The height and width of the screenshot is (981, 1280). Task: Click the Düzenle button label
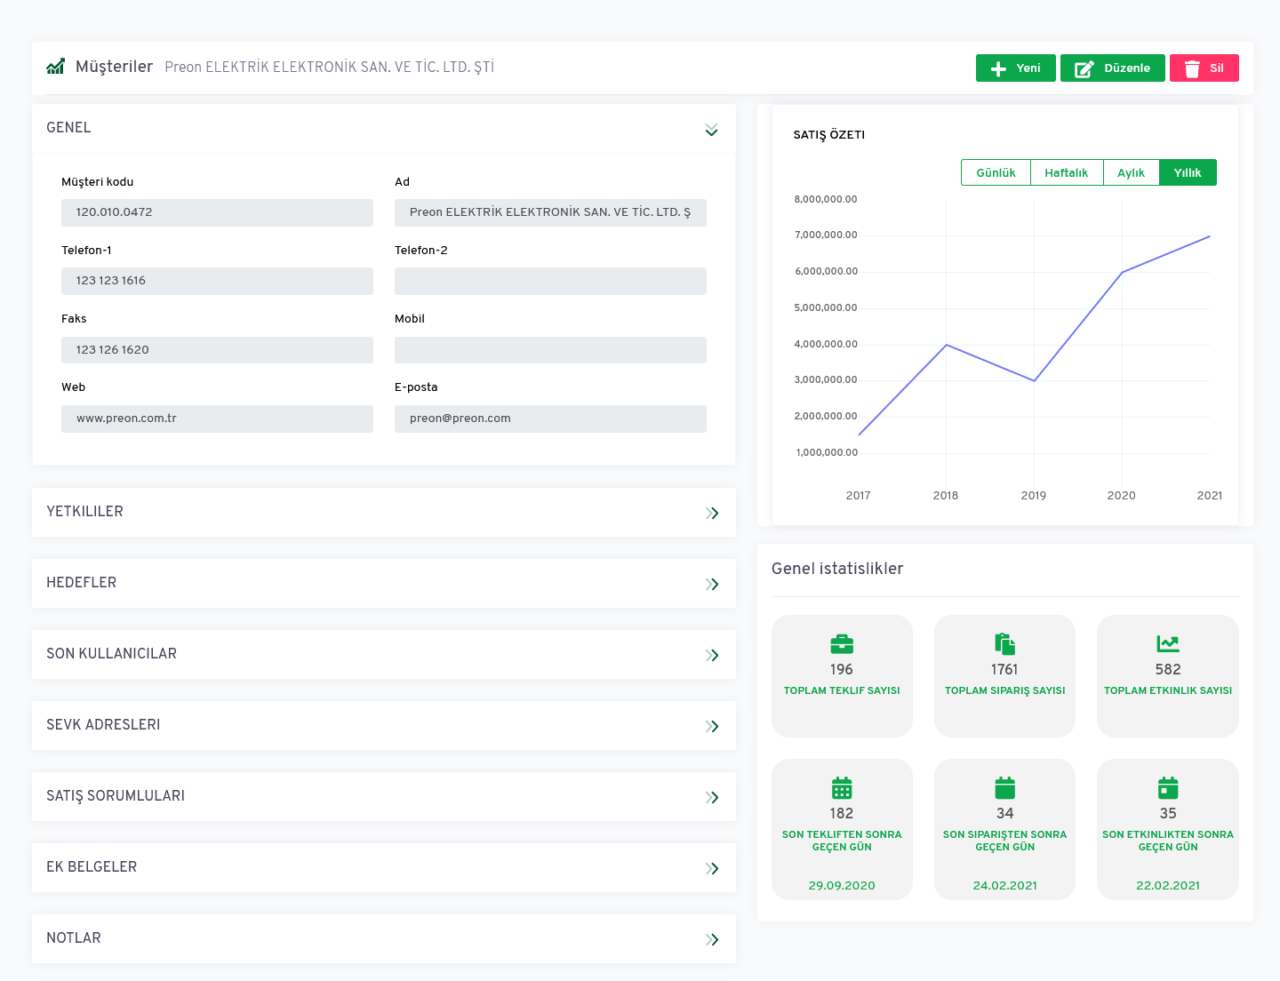point(1127,68)
